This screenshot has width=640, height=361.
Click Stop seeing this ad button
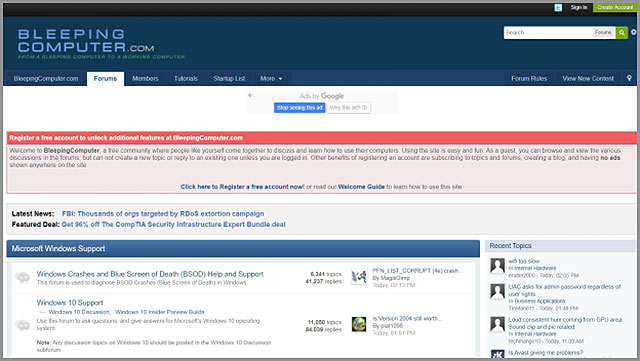coord(300,108)
